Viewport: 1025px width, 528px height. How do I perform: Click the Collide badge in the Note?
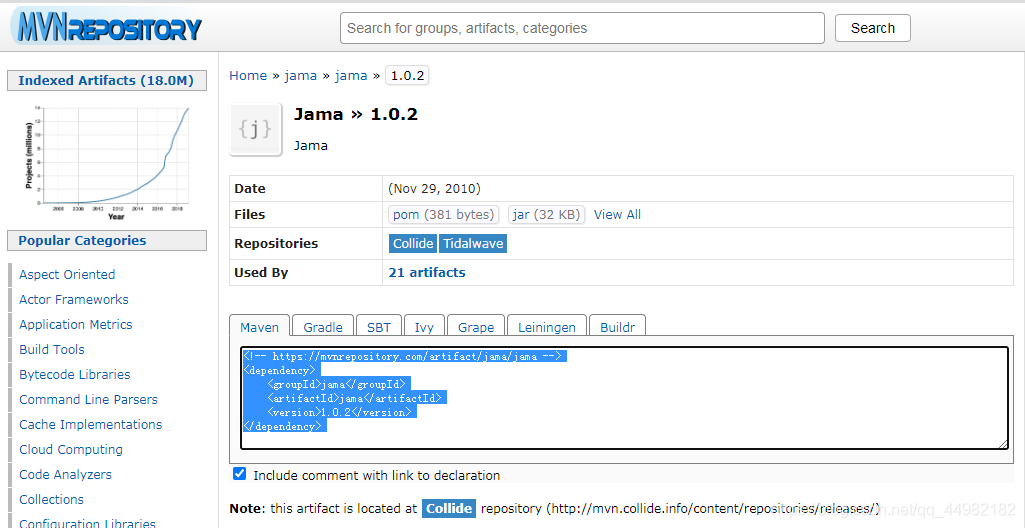coord(448,508)
